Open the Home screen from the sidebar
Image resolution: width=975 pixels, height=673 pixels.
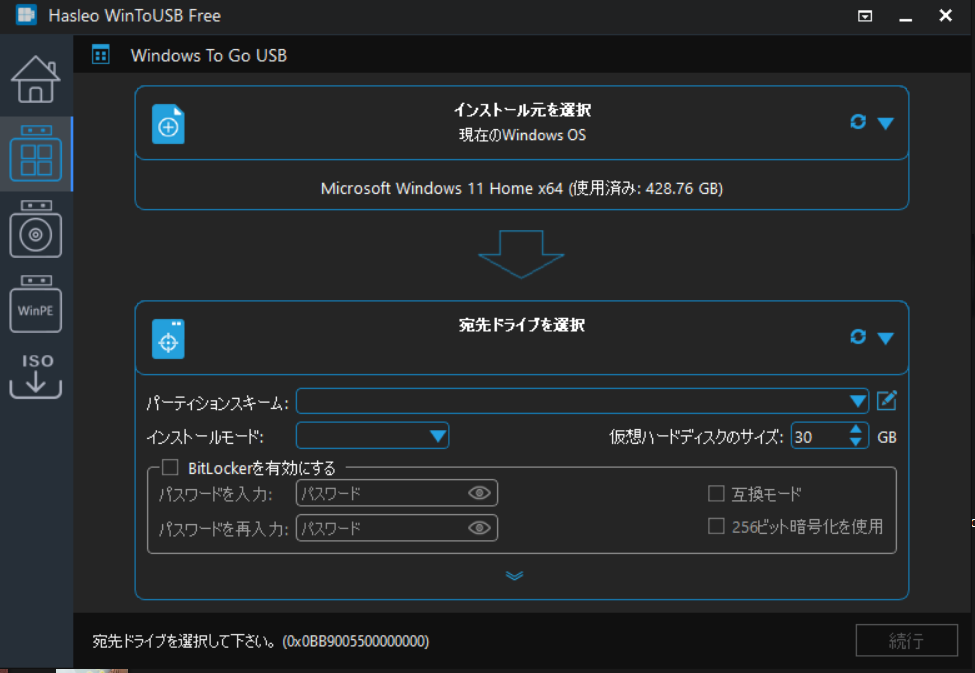click(x=36, y=79)
